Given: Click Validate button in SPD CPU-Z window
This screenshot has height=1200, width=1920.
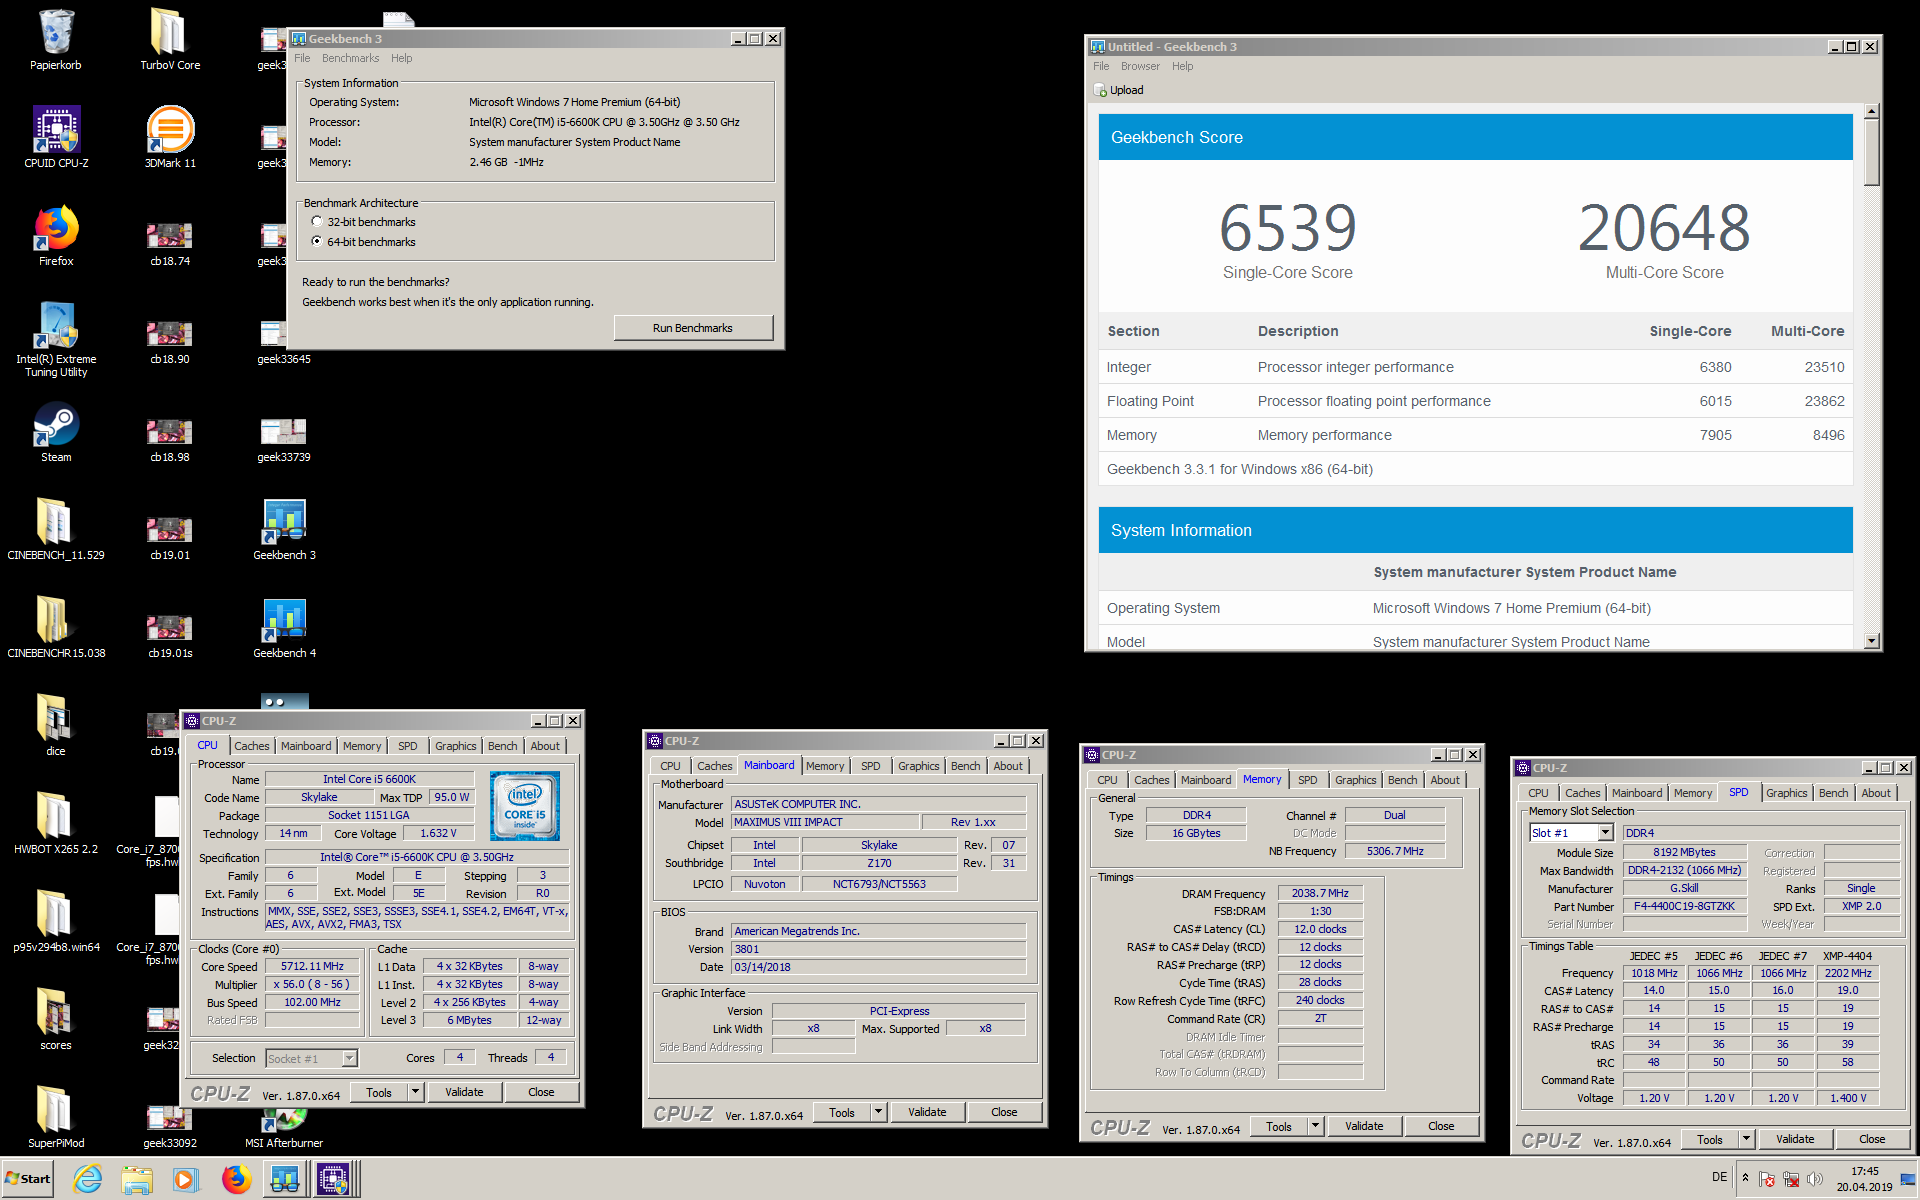Looking at the screenshot, I should 1795,1139.
